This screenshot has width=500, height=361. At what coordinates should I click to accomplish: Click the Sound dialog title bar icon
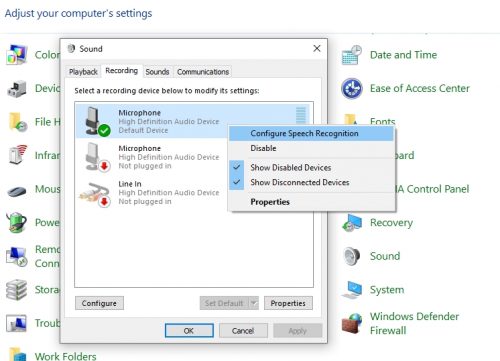point(71,49)
